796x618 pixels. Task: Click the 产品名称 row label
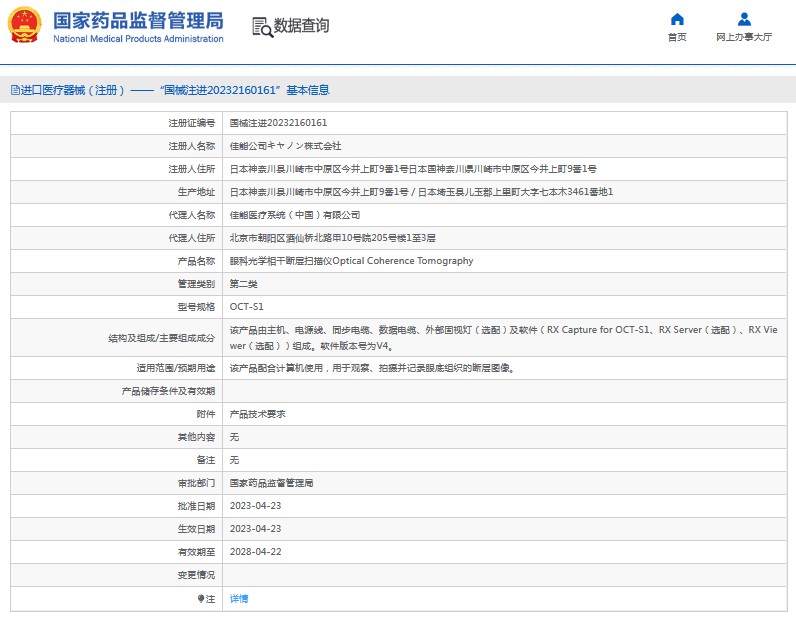tap(196, 261)
